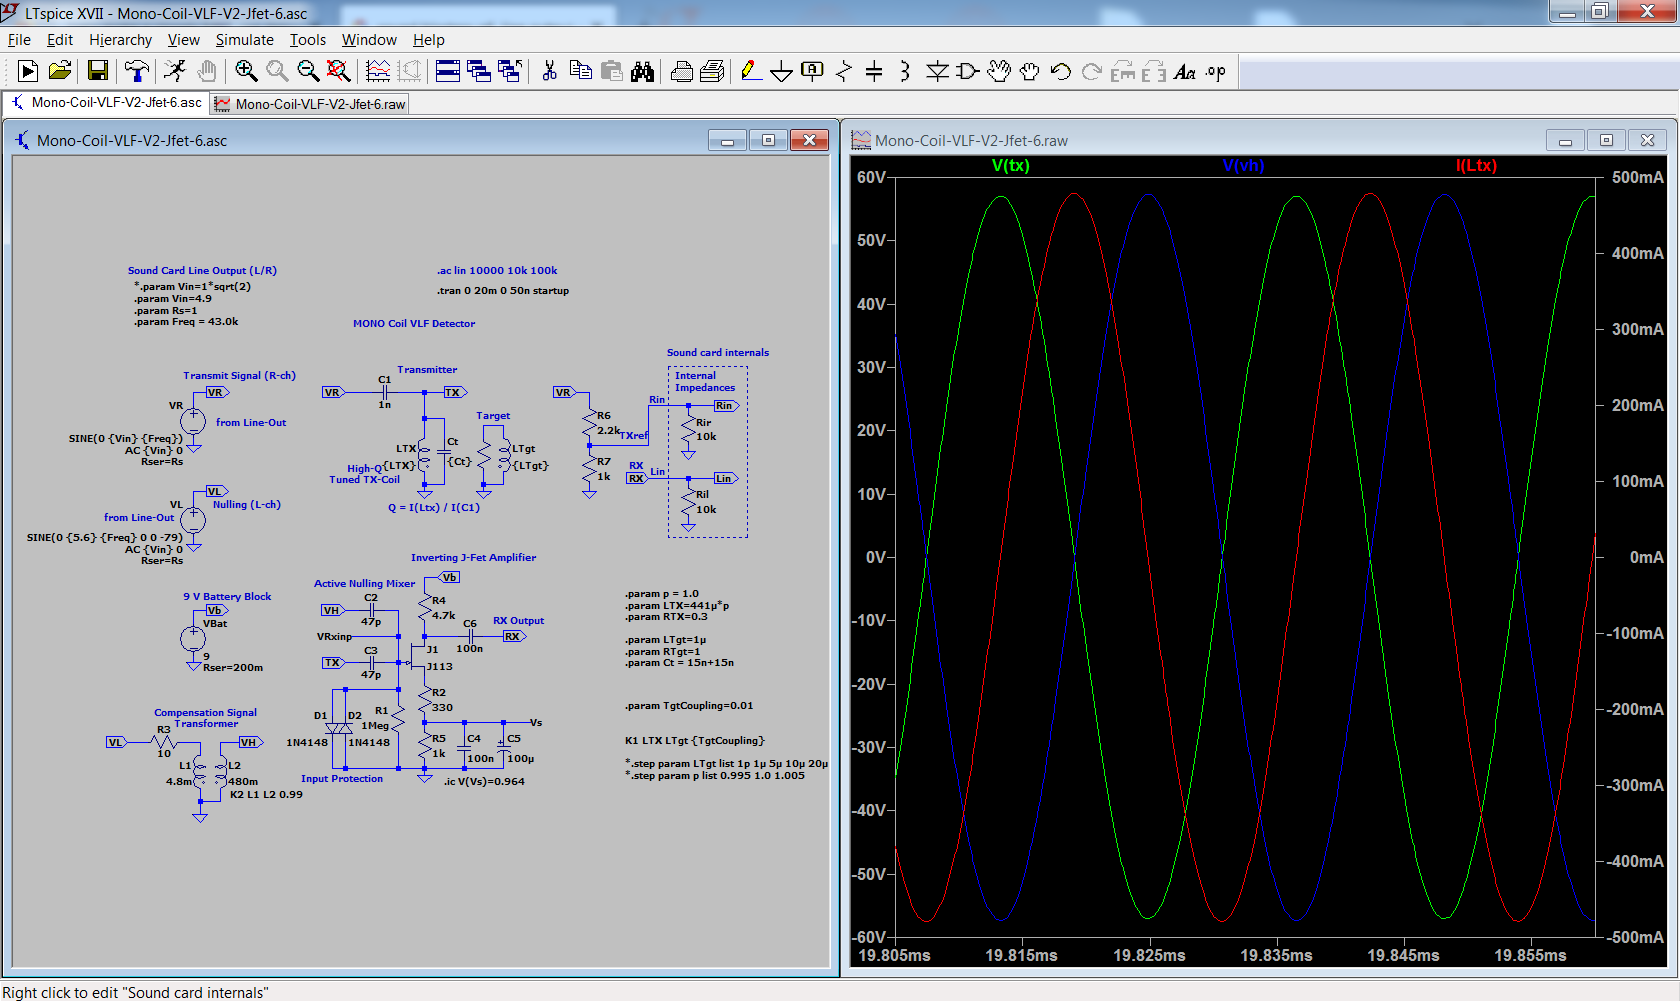Viewport: 1680px width, 1002px height.
Task: Select the Text 'Aa' tool
Action: pyautogui.click(x=1185, y=71)
